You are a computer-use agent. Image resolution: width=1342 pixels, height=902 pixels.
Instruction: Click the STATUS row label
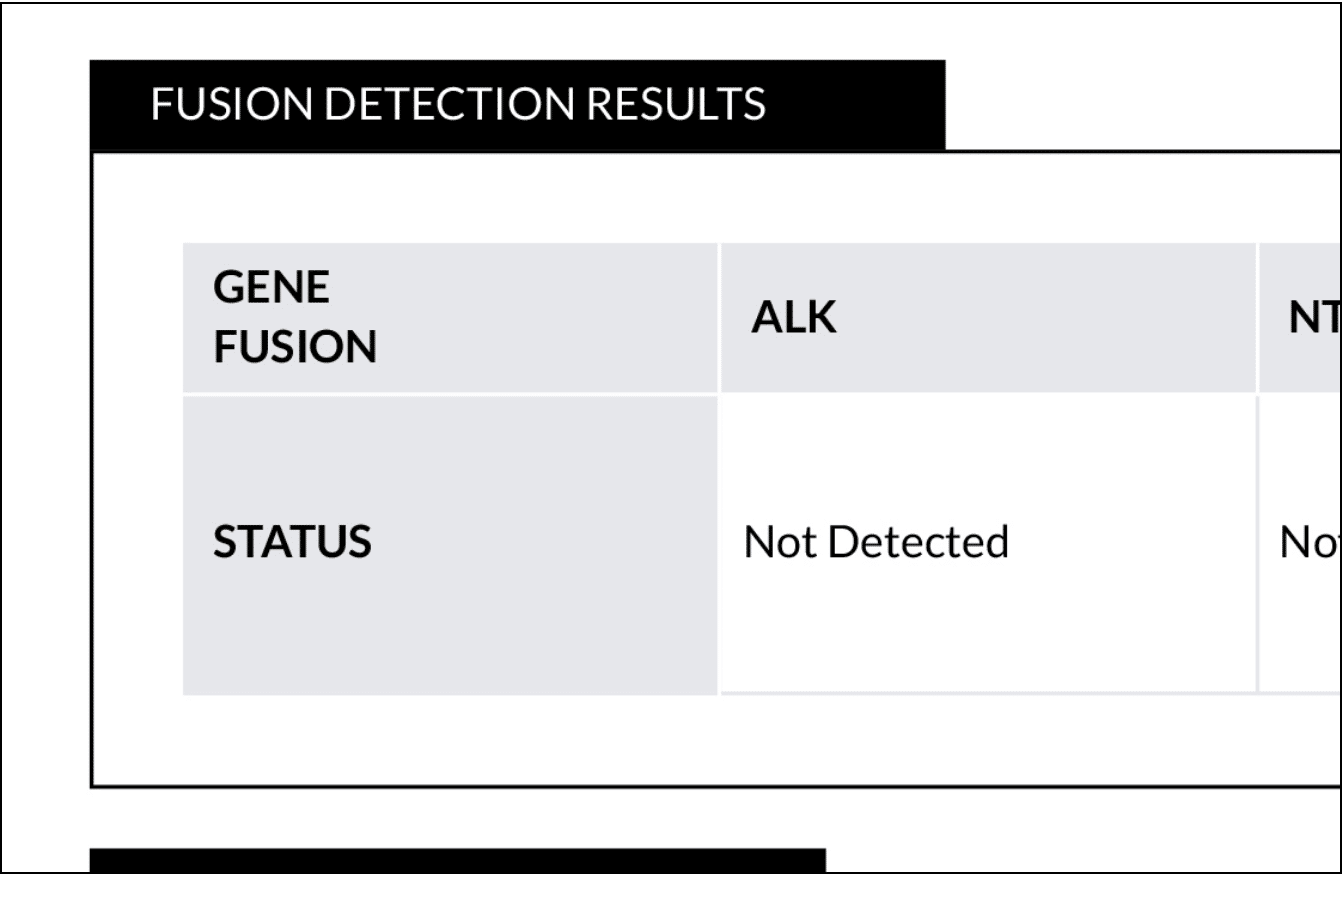(292, 542)
